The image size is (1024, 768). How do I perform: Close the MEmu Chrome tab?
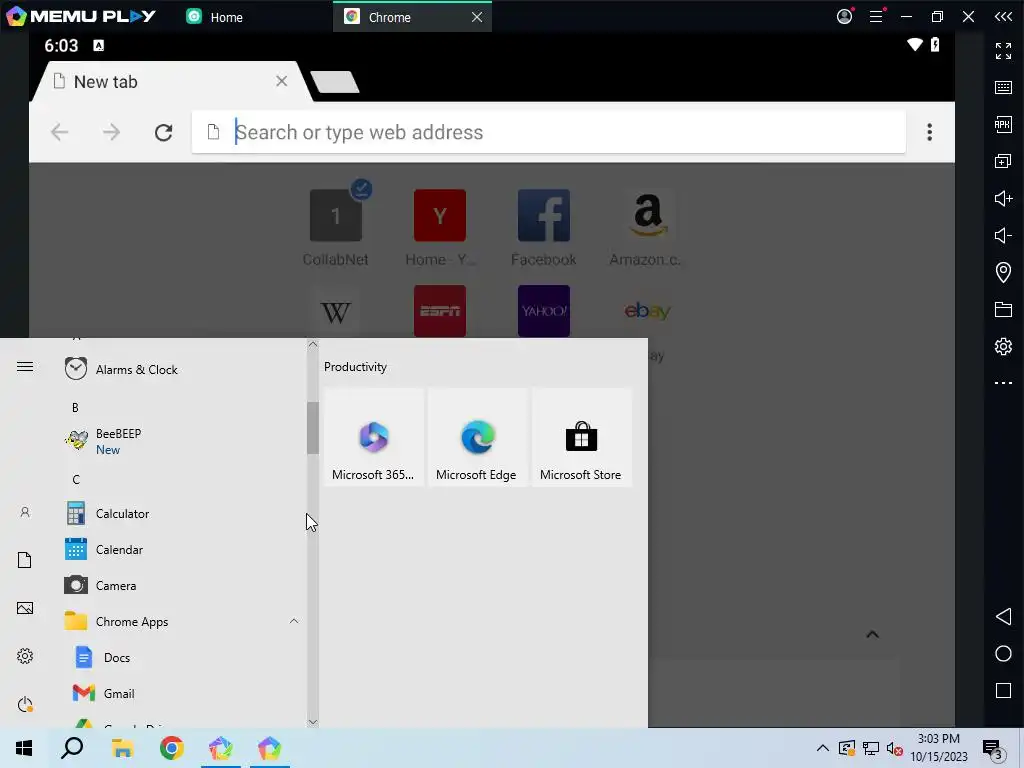click(477, 17)
